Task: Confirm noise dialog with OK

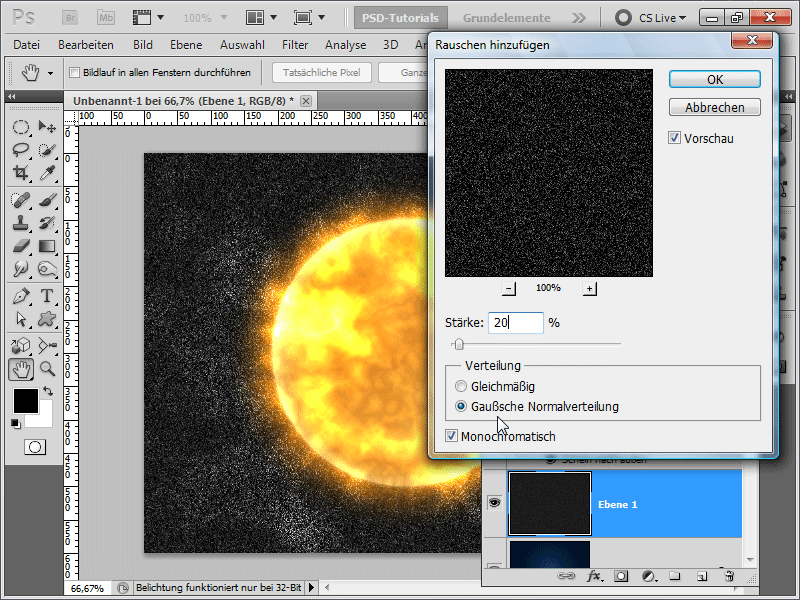Action: (715, 79)
